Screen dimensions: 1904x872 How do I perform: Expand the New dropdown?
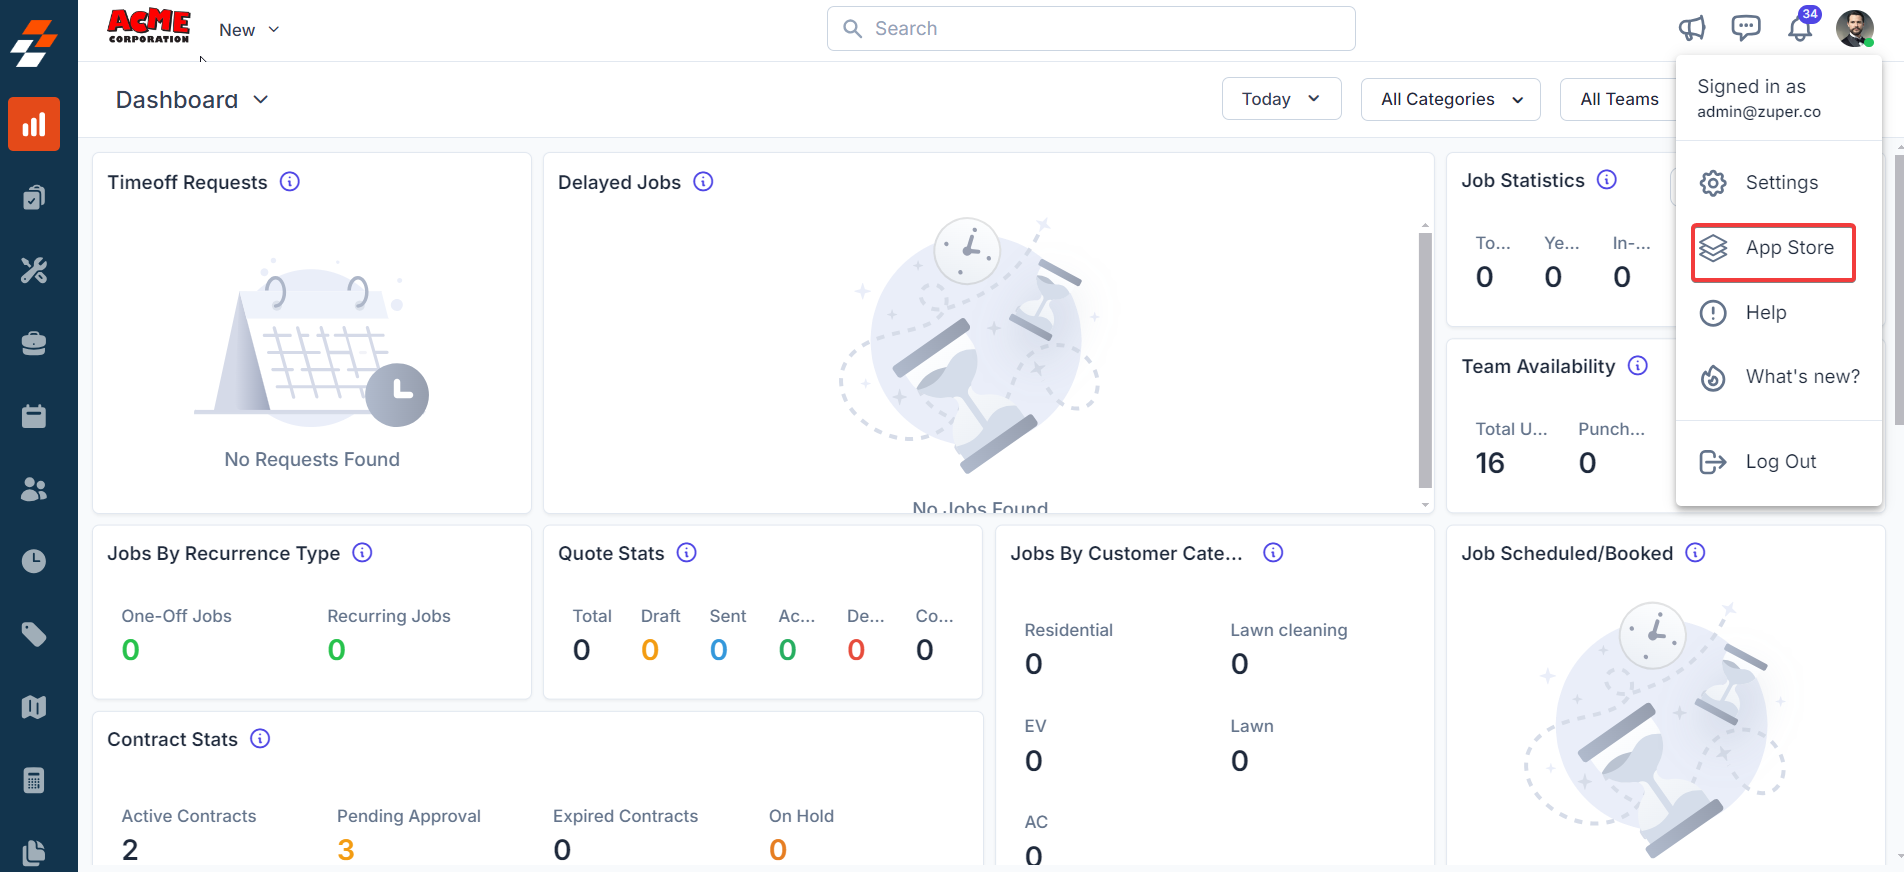click(x=249, y=30)
